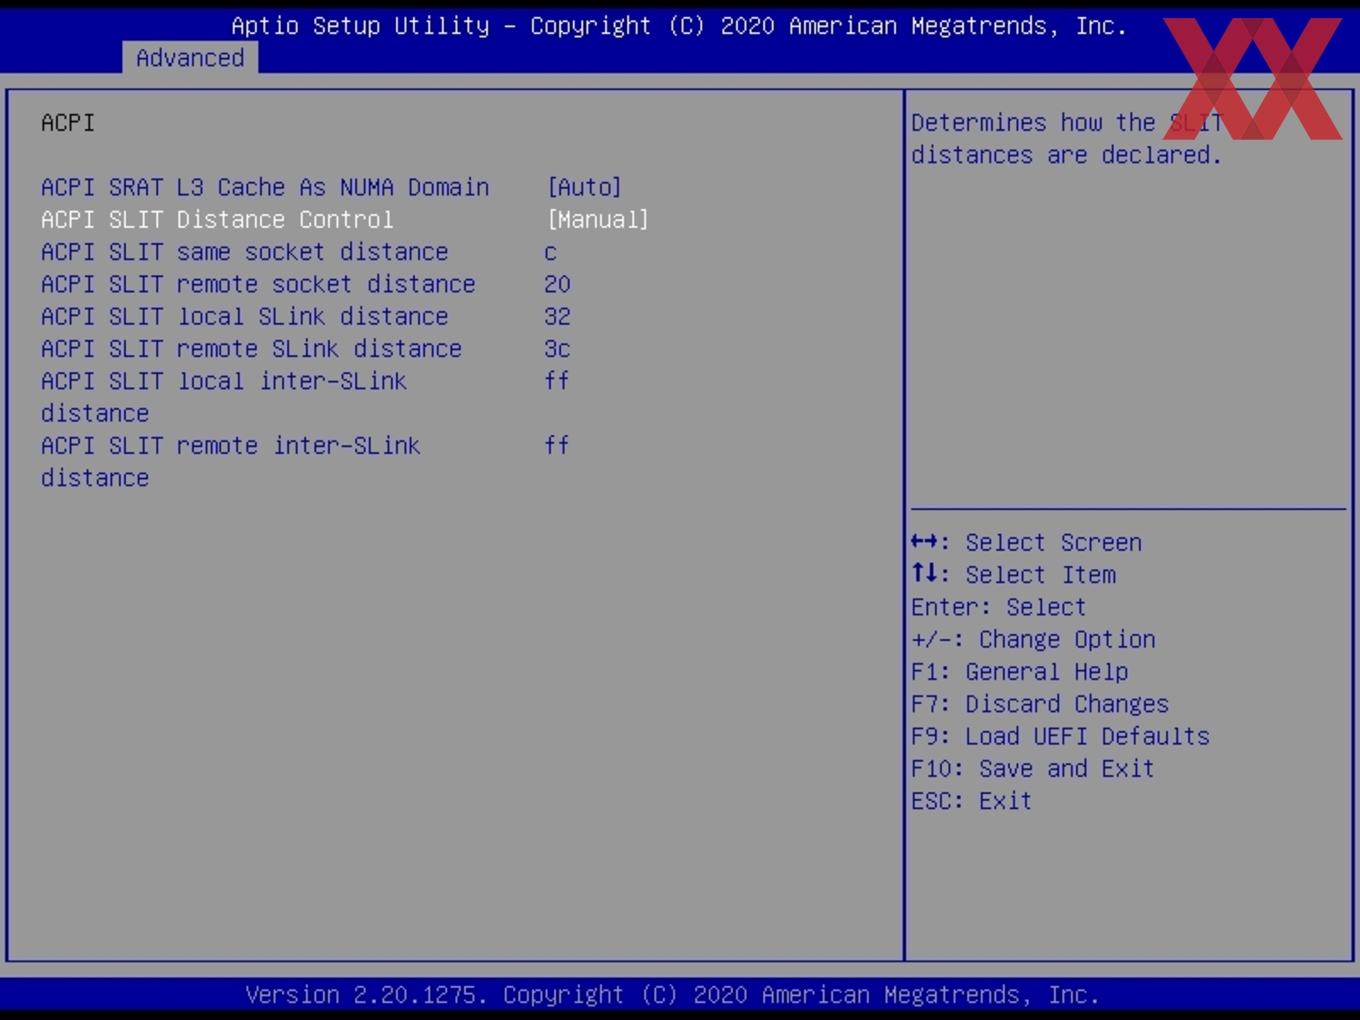Select ACPI SLIT local SLink distance

(x=244, y=316)
